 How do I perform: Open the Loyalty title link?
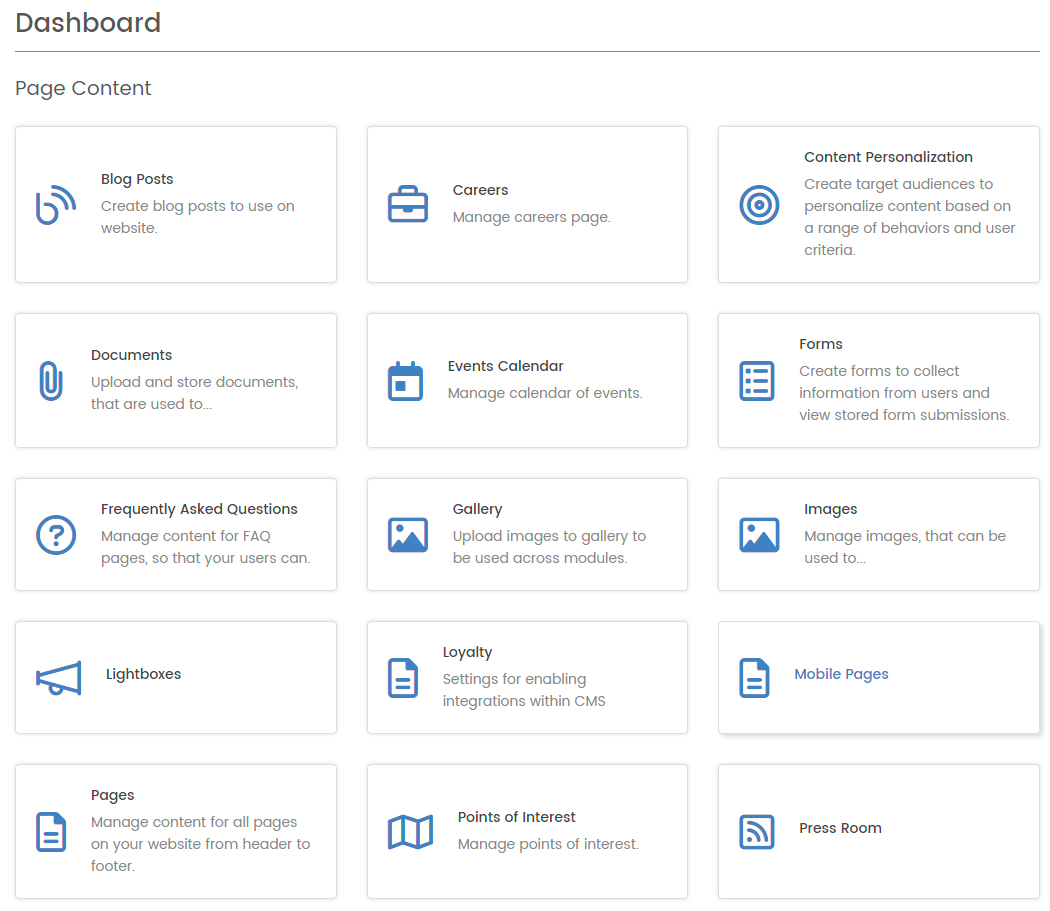(x=467, y=652)
